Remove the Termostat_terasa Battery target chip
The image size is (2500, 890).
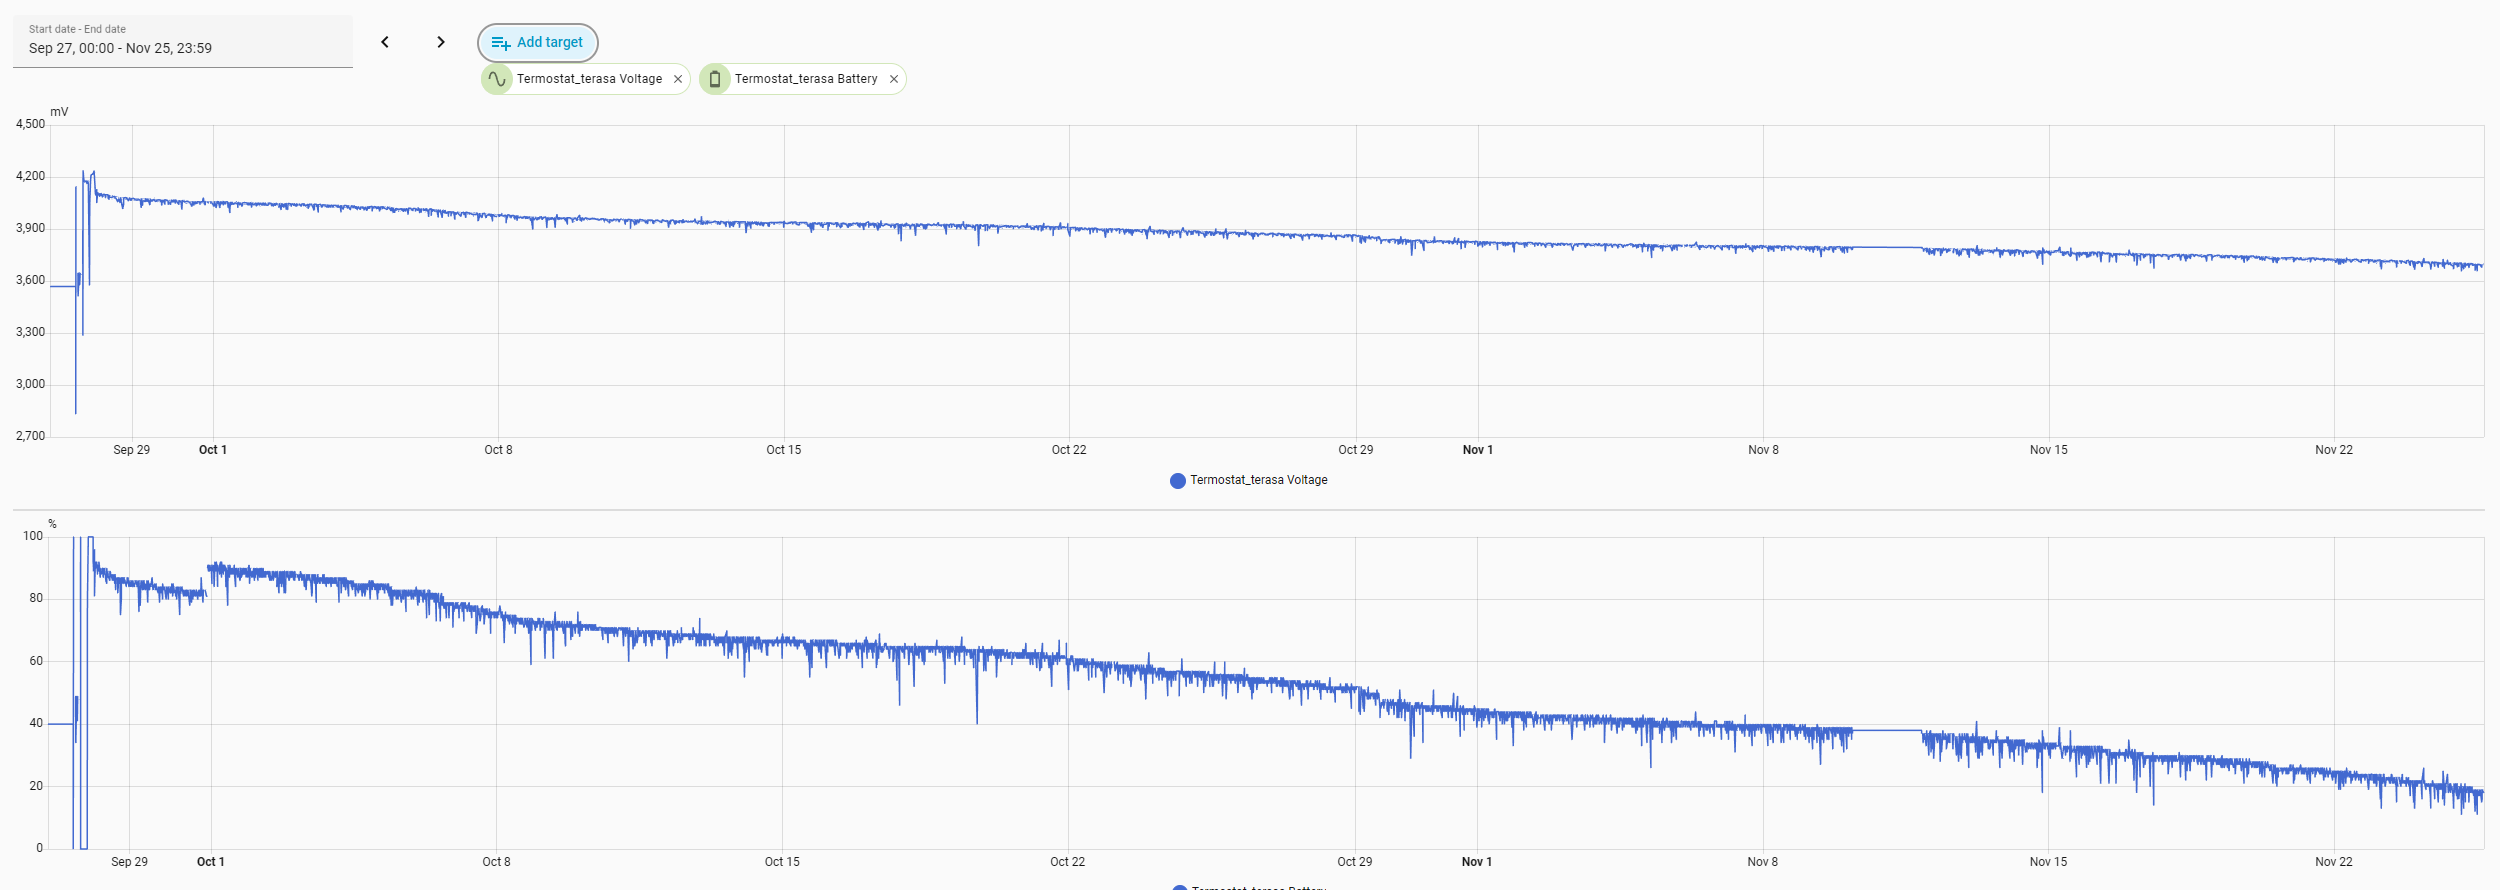pos(894,79)
